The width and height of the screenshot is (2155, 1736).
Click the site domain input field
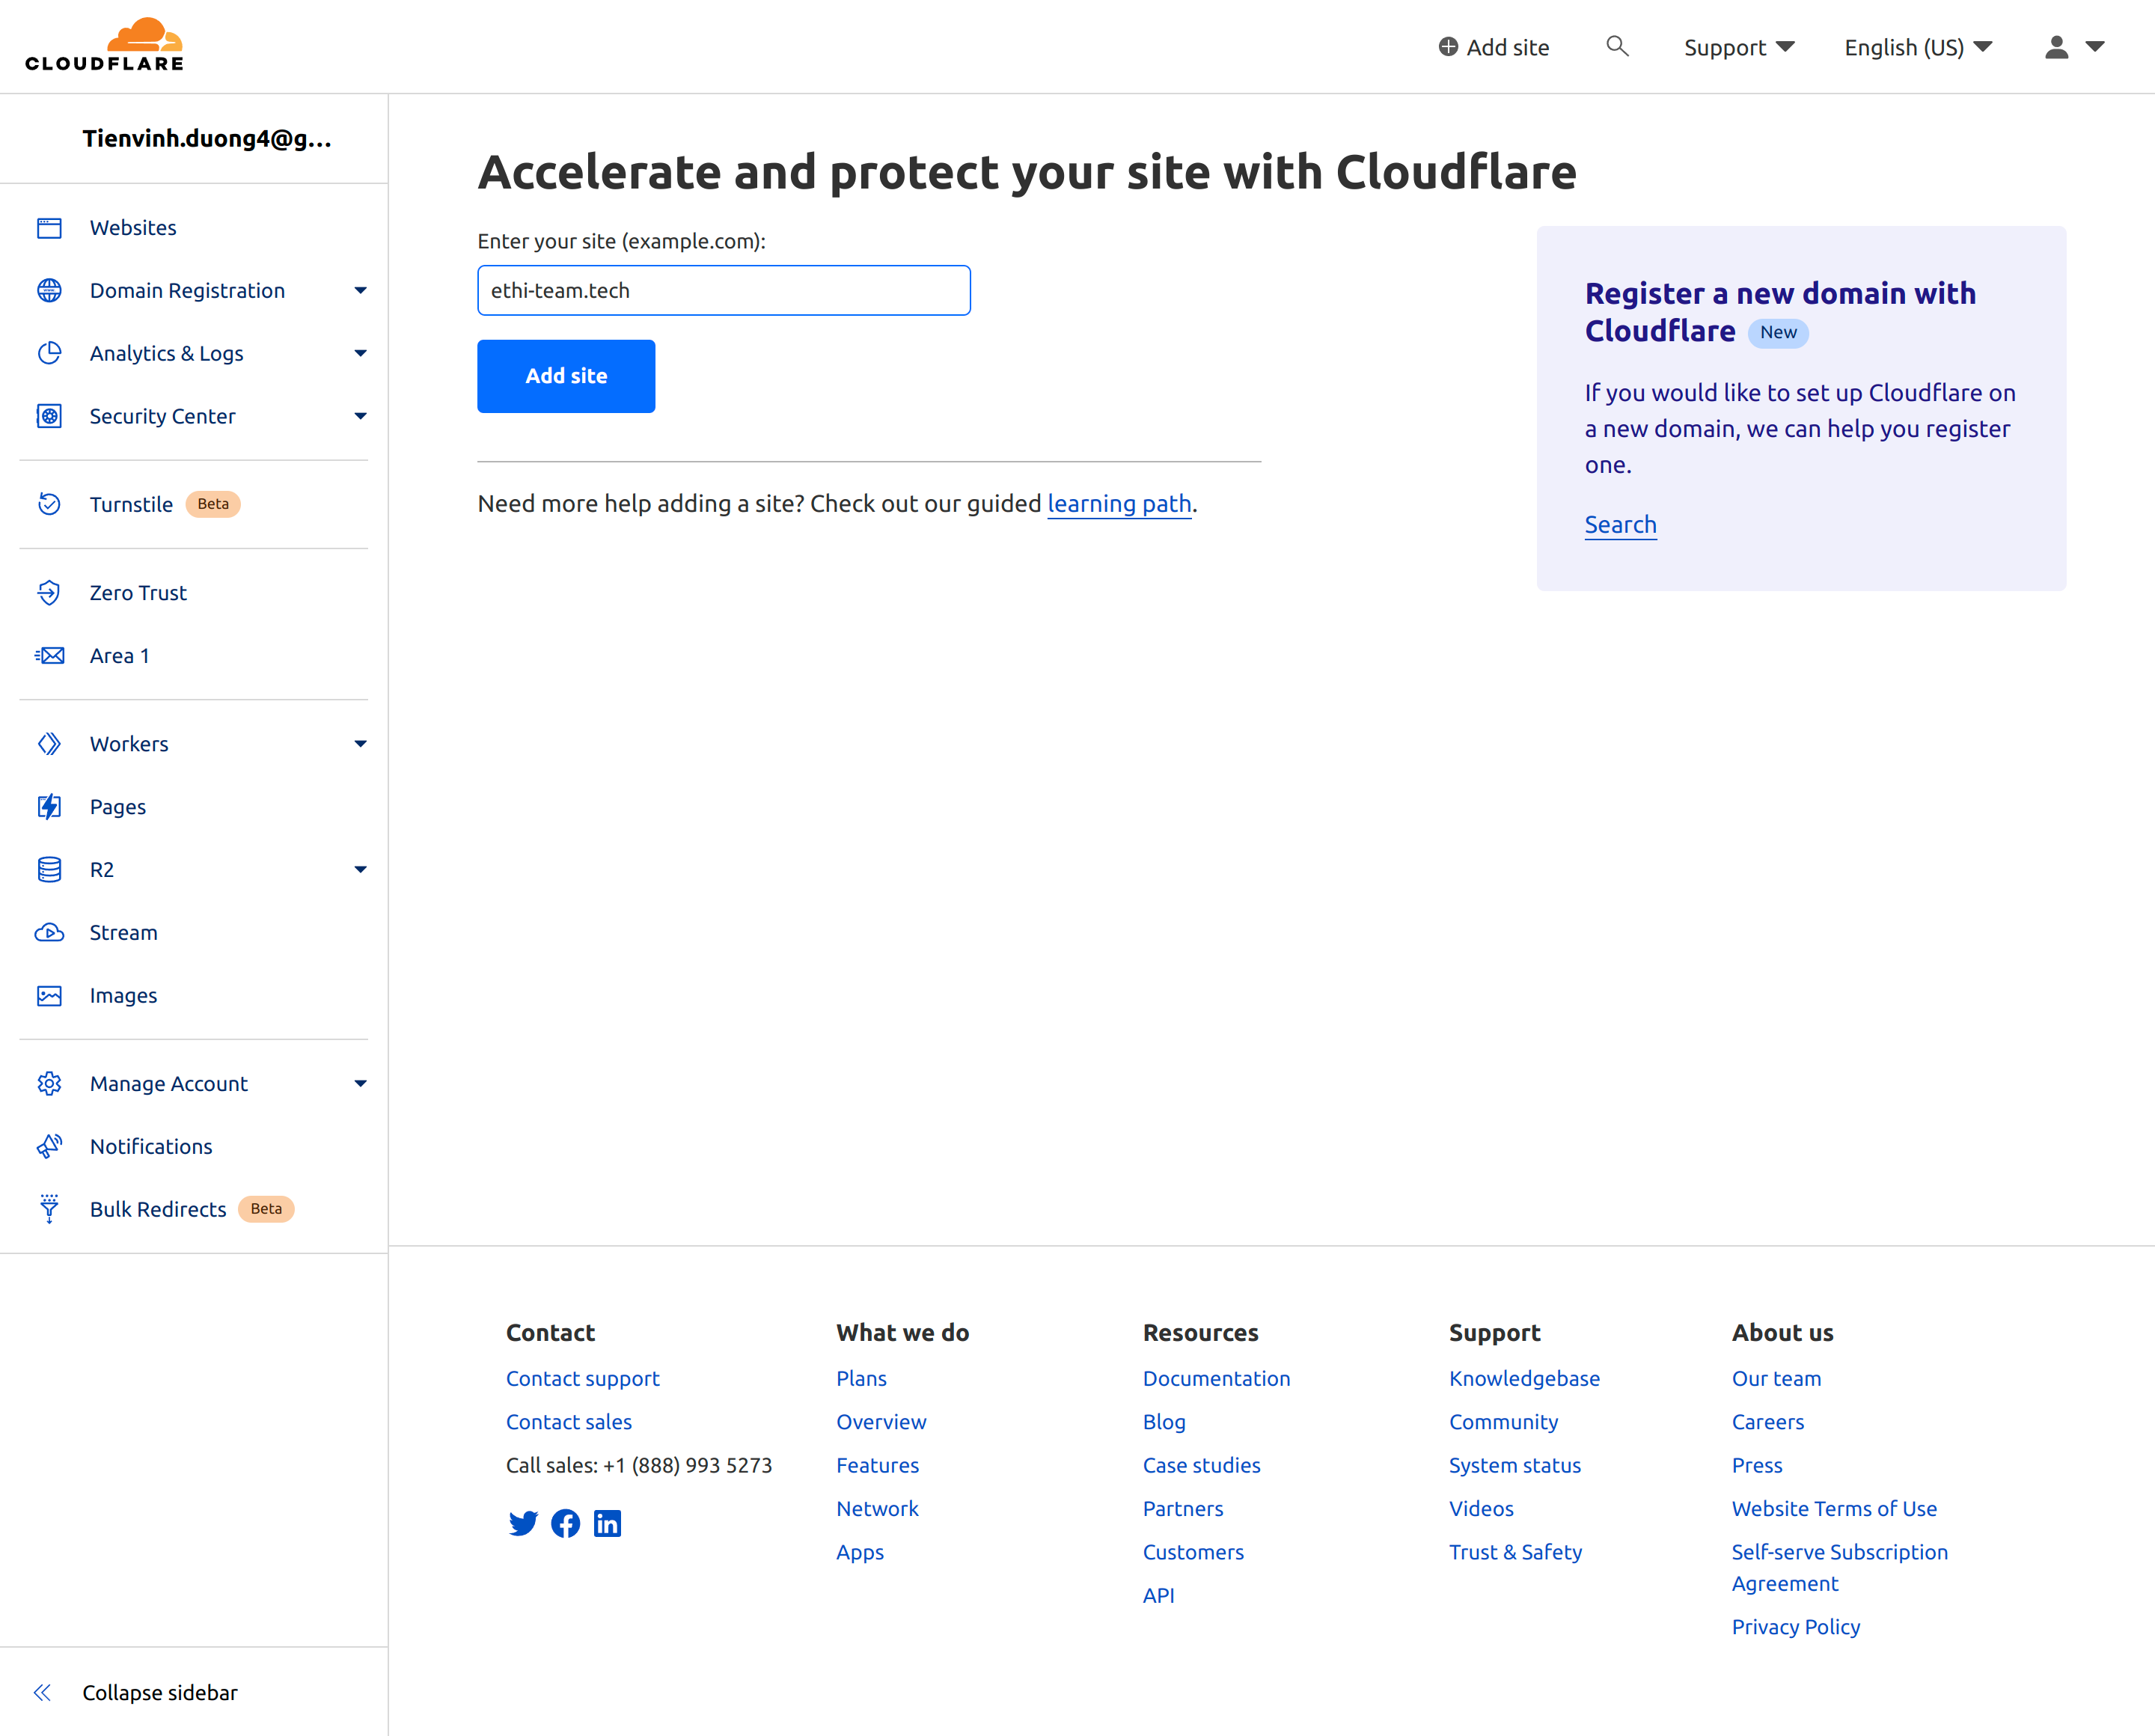724,291
